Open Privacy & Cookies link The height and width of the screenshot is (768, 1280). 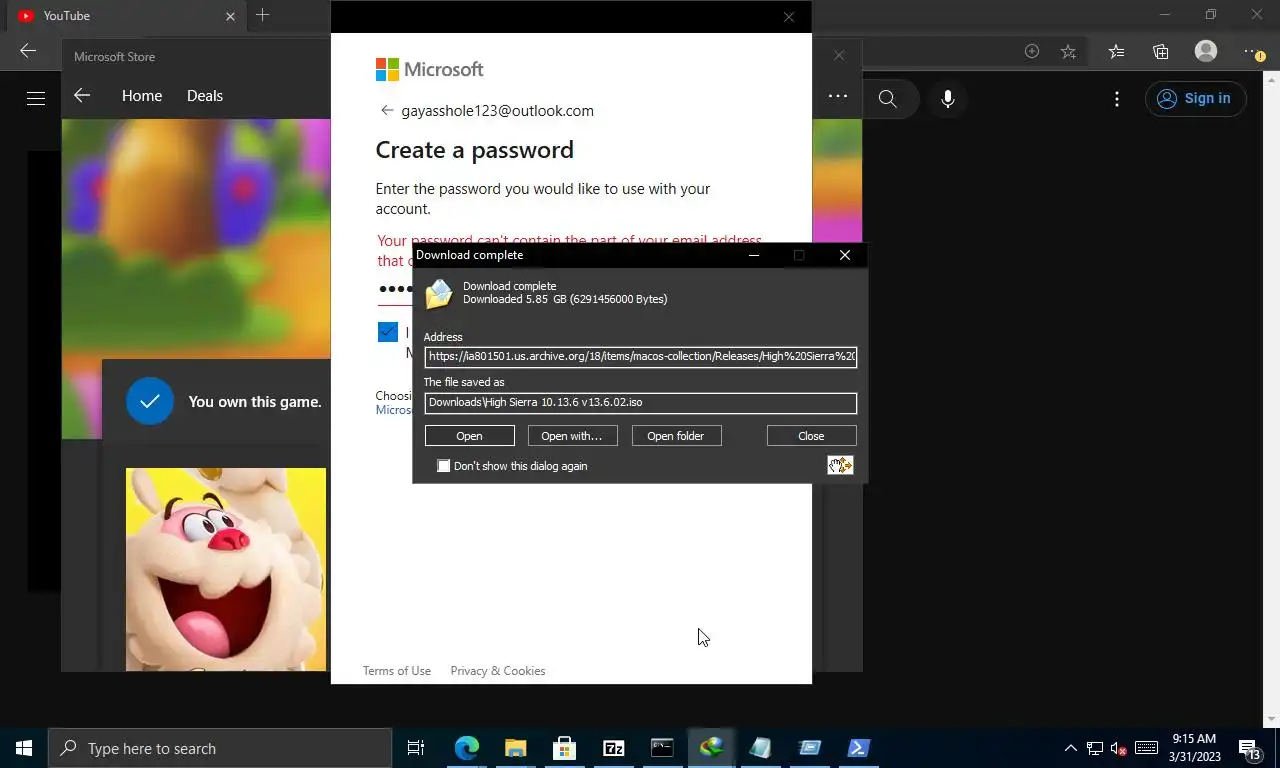pos(498,671)
